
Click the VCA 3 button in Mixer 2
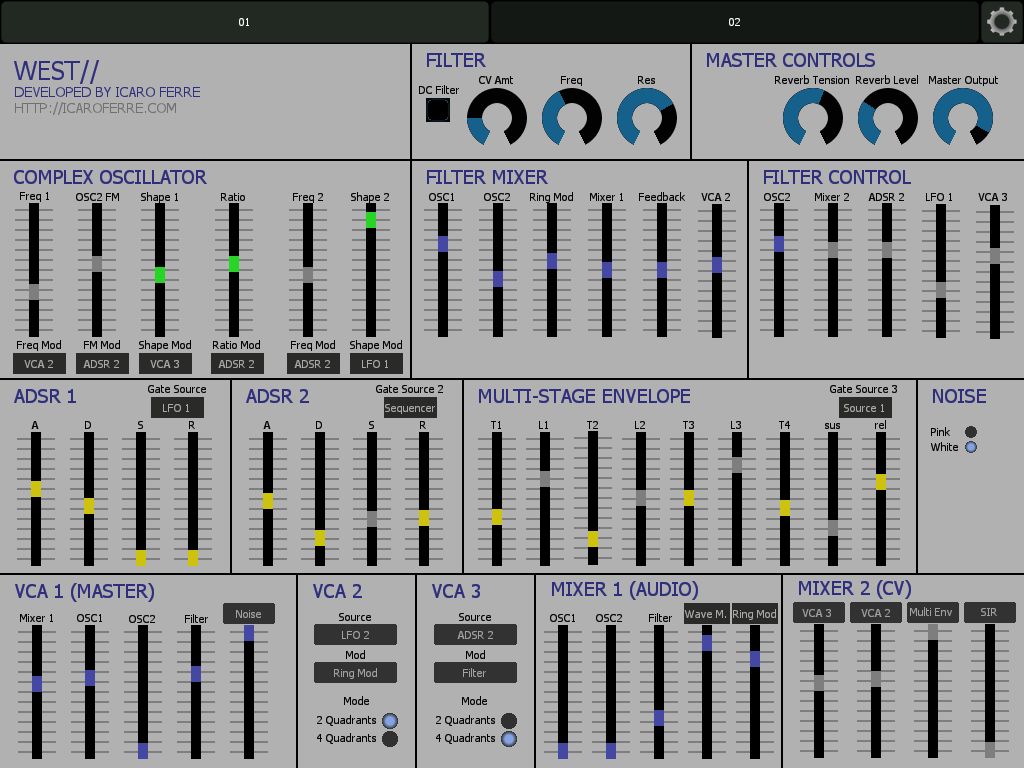pos(818,613)
